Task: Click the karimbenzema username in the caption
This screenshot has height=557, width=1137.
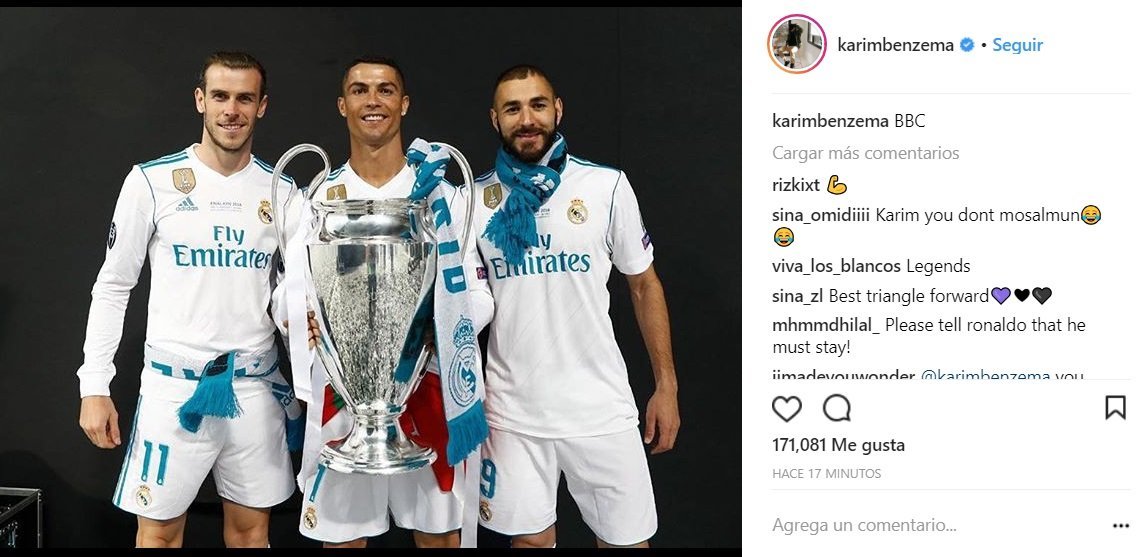Action: click(830, 121)
